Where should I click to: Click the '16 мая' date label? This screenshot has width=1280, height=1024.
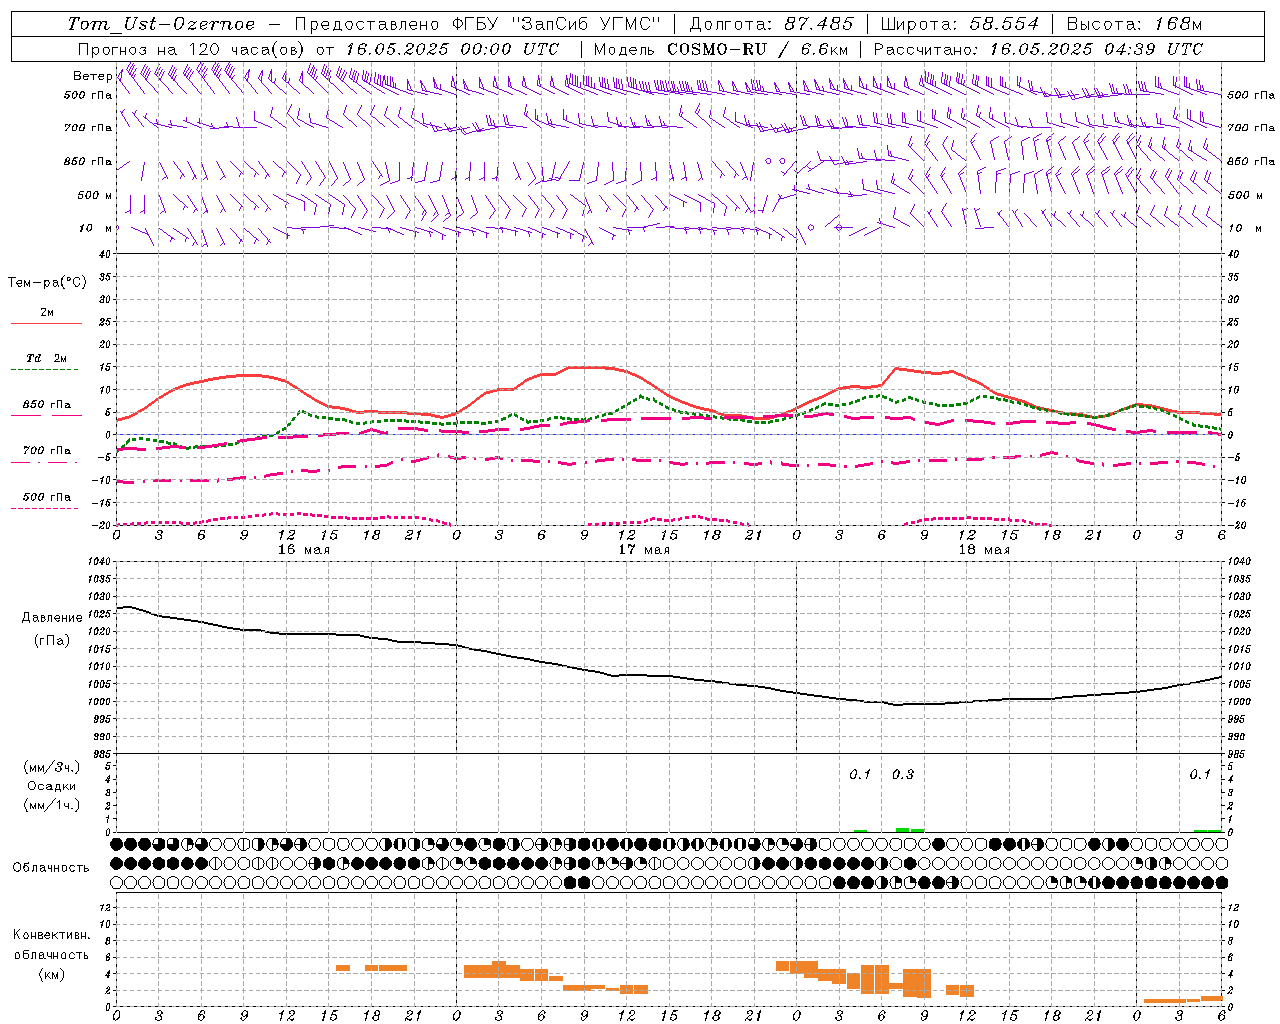click(304, 550)
